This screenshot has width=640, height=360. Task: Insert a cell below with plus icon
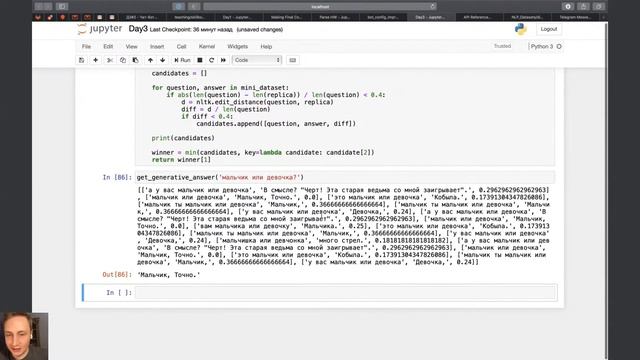pyautogui.click(x=96, y=60)
